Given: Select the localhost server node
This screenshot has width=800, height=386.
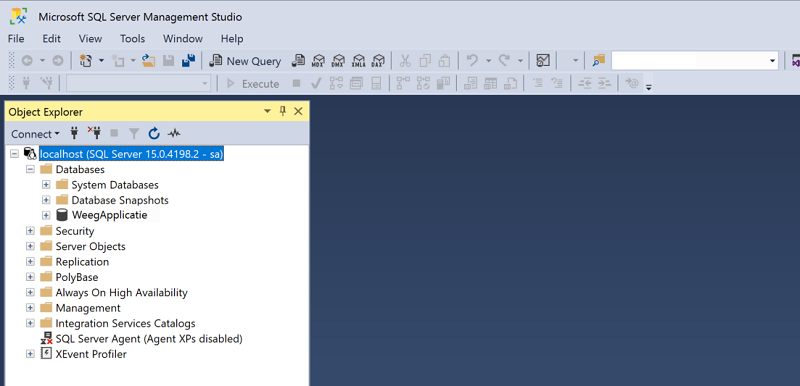Looking at the screenshot, I should coord(132,153).
